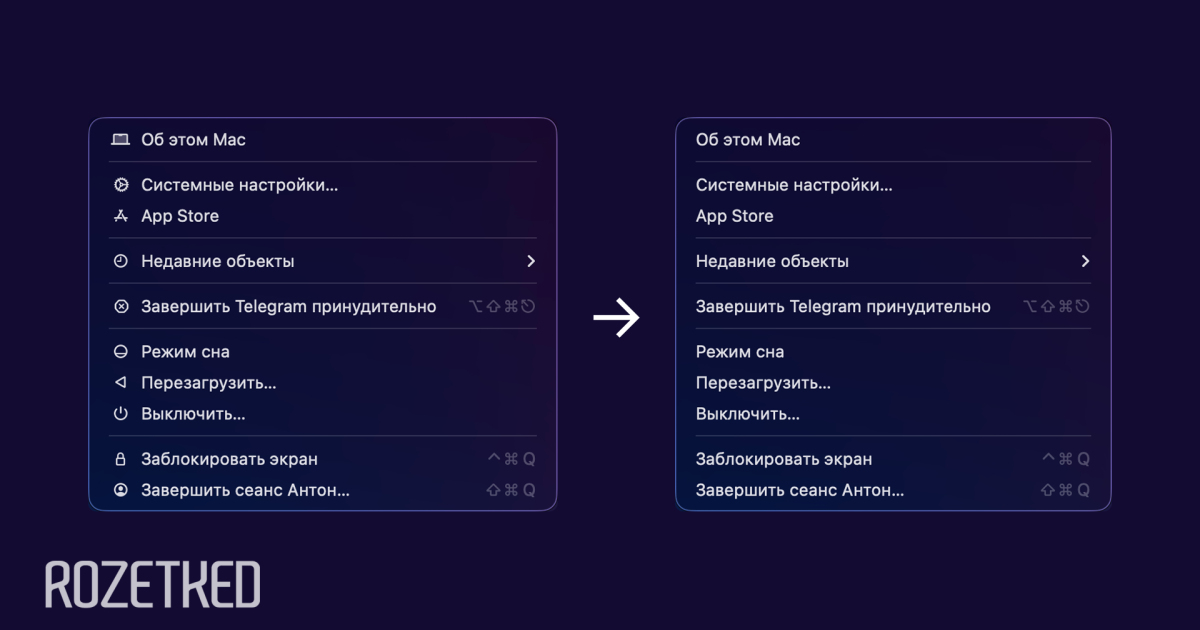Click the restart triangle icon beside Перезагрузить

[121, 383]
